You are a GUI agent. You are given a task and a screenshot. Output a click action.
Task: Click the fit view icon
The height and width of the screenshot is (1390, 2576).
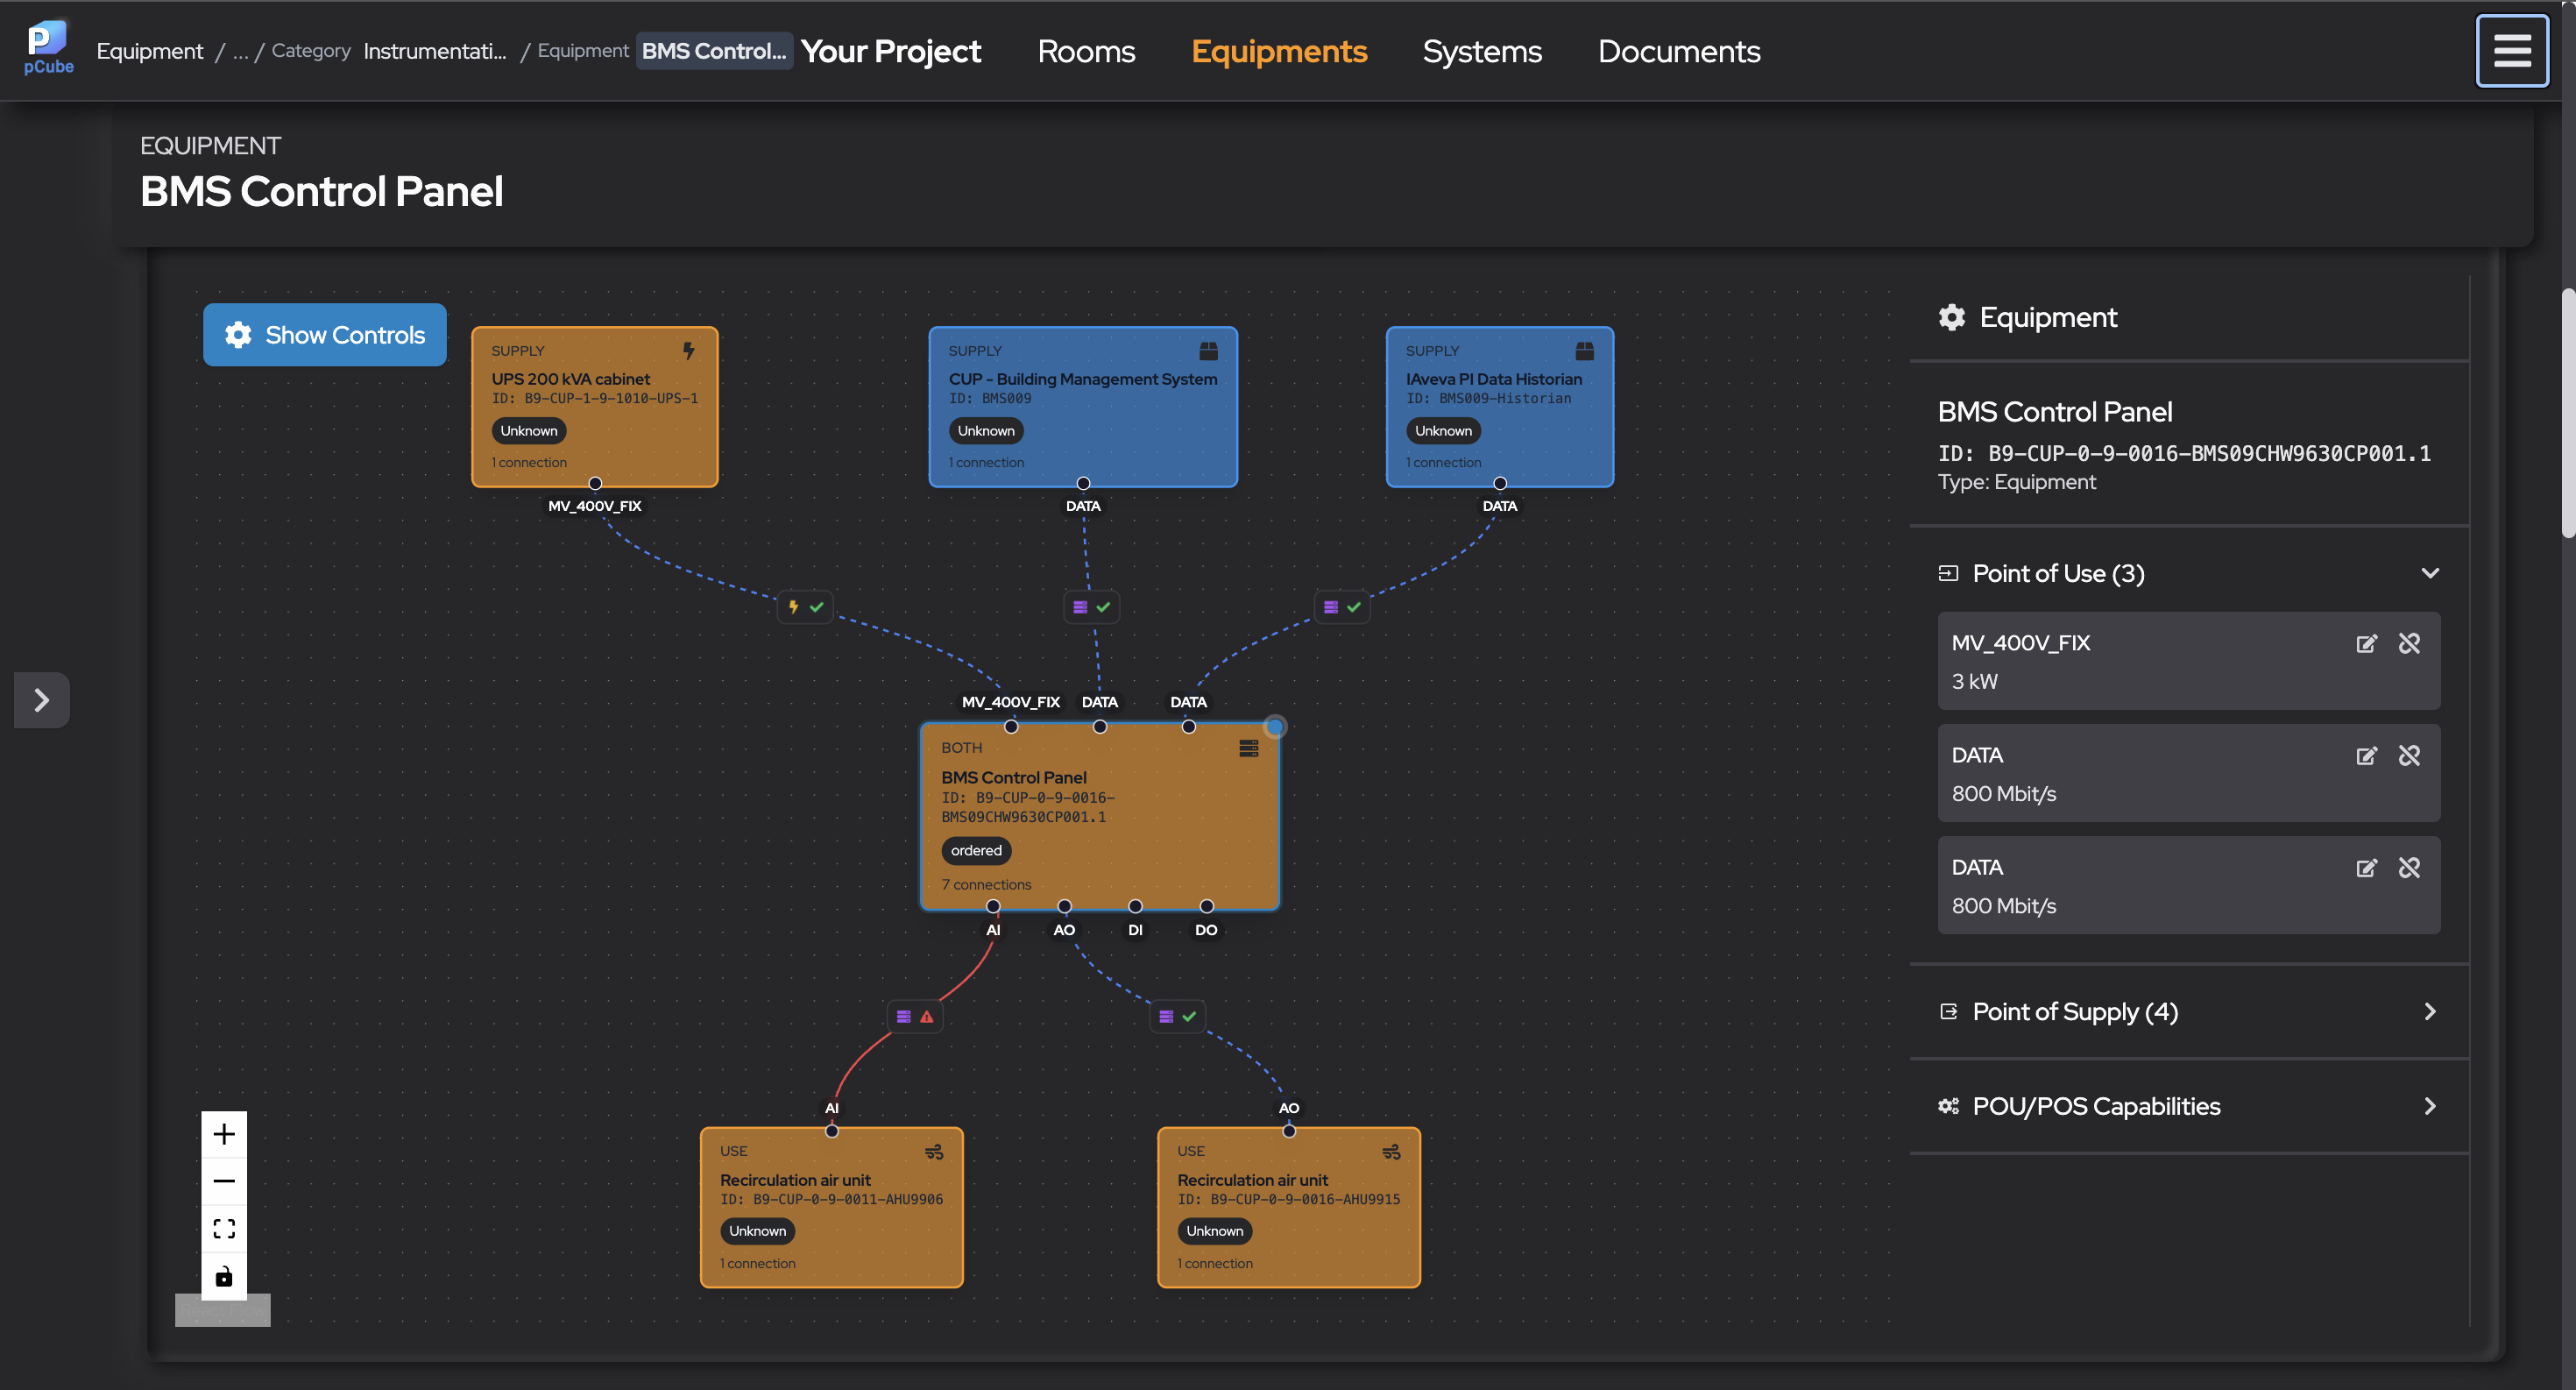coord(224,1228)
